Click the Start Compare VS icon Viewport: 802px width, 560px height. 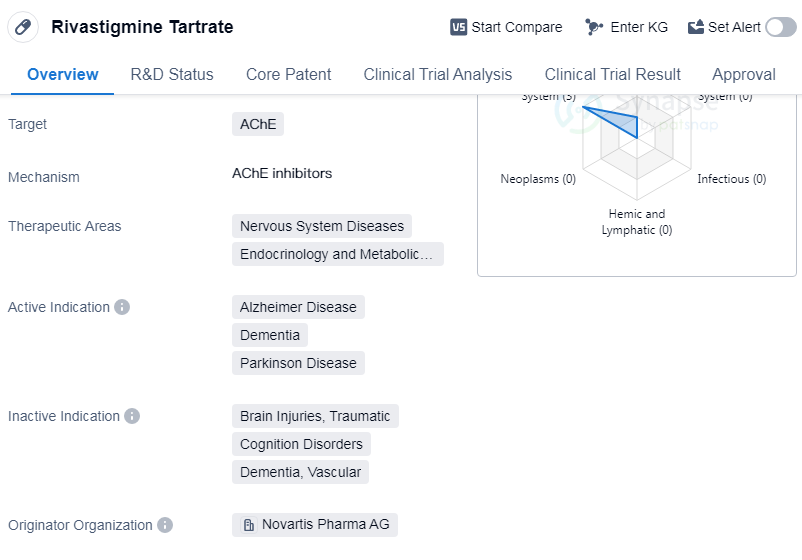point(459,27)
